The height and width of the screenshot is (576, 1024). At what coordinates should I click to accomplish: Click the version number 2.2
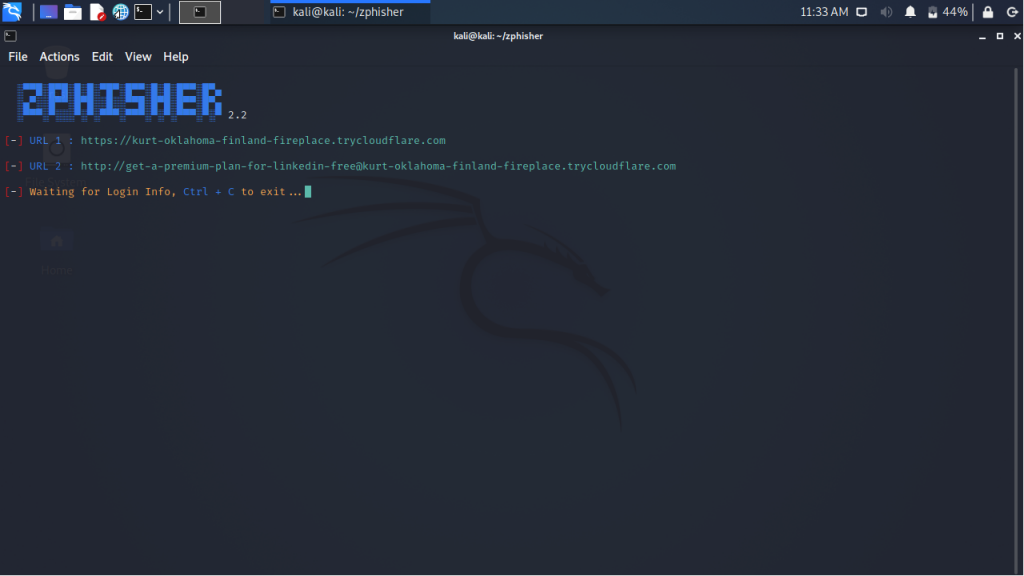point(237,115)
